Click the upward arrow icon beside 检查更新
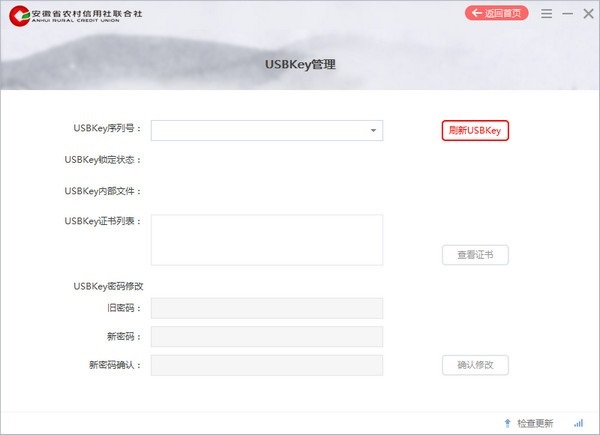 pyautogui.click(x=507, y=423)
